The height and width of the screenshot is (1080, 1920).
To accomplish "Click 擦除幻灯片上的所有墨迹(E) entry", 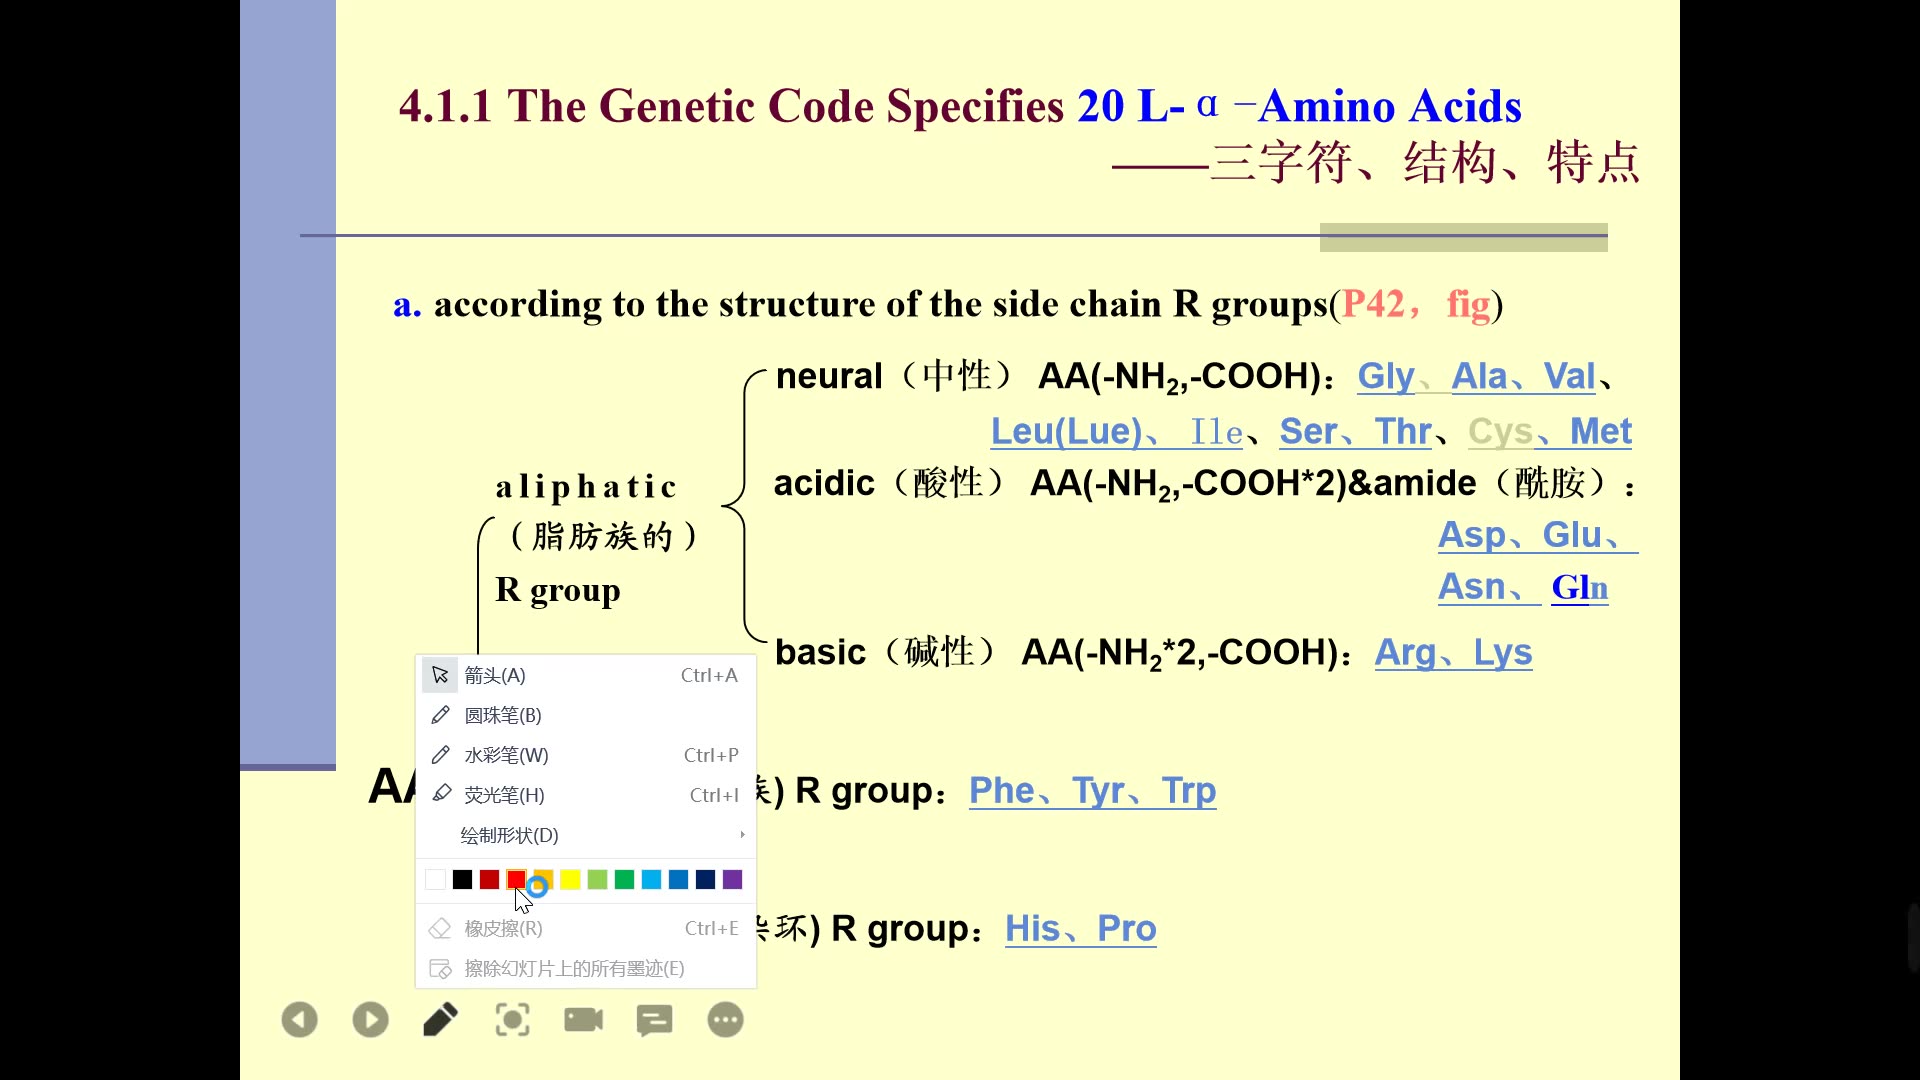I will point(585,968).
